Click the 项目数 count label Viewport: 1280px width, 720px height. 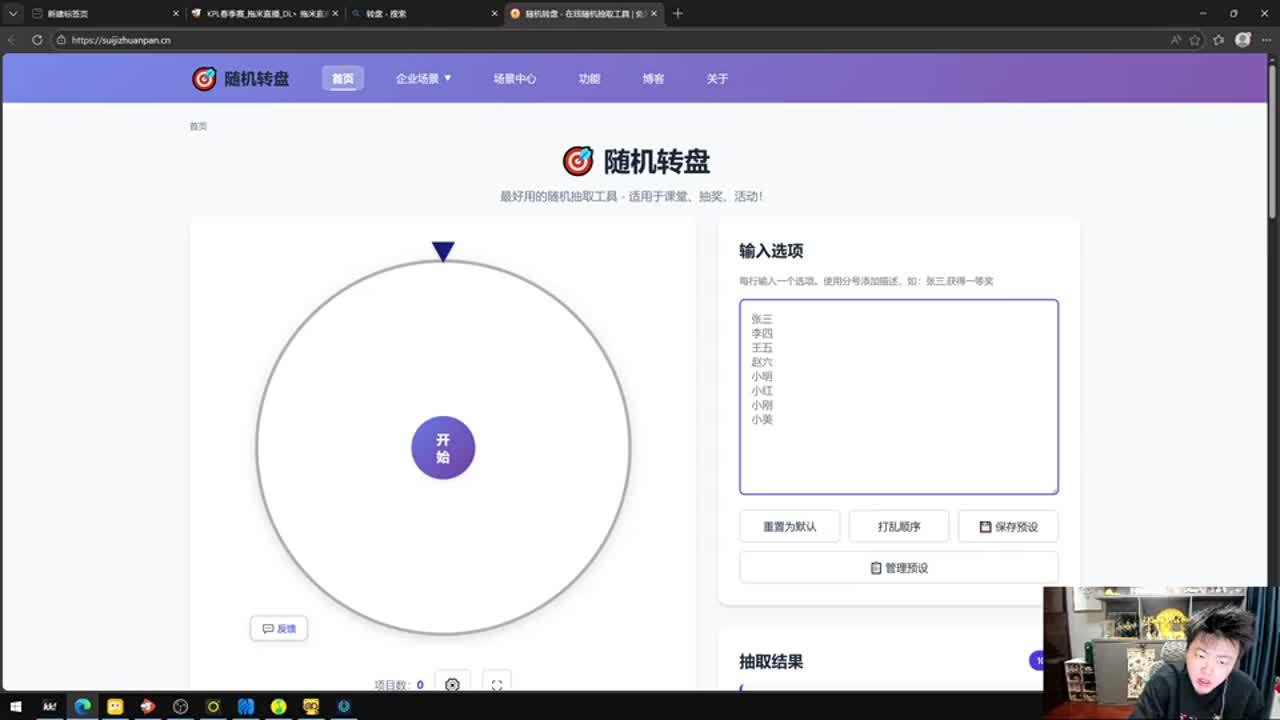pyautogui.click(x=399, y=685)
